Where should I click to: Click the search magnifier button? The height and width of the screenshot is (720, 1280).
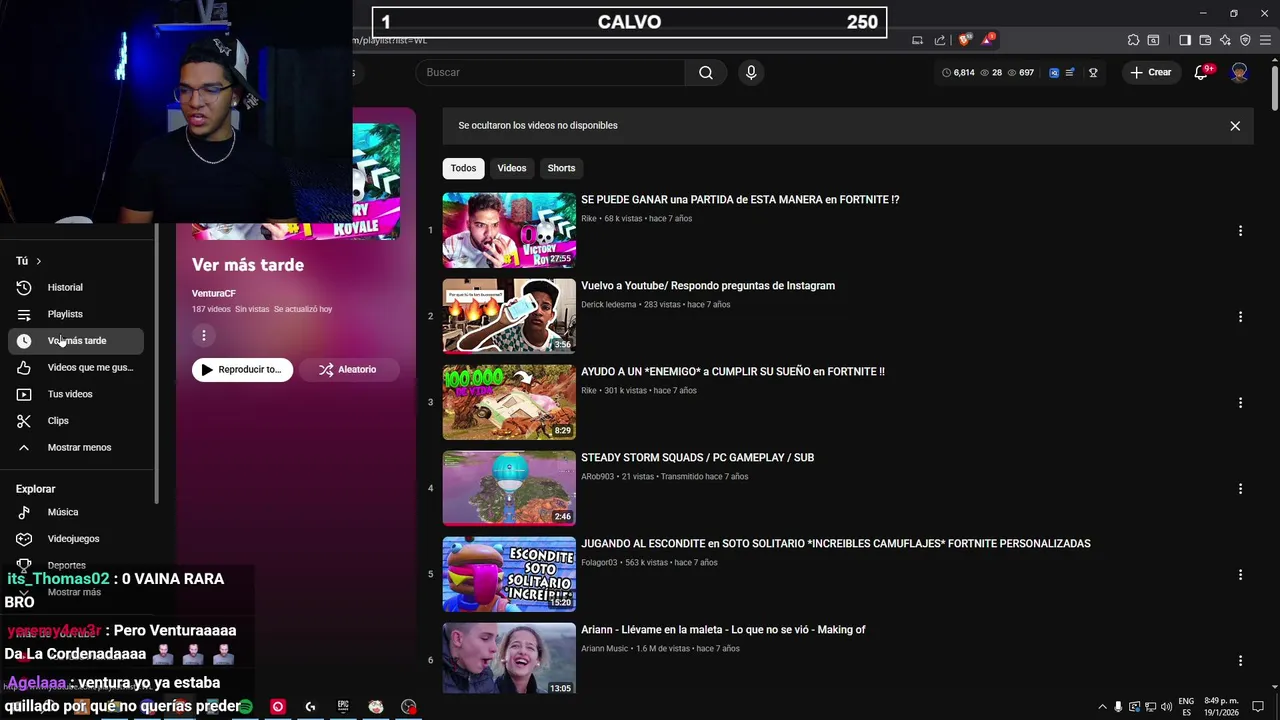(x=706, y=72)
